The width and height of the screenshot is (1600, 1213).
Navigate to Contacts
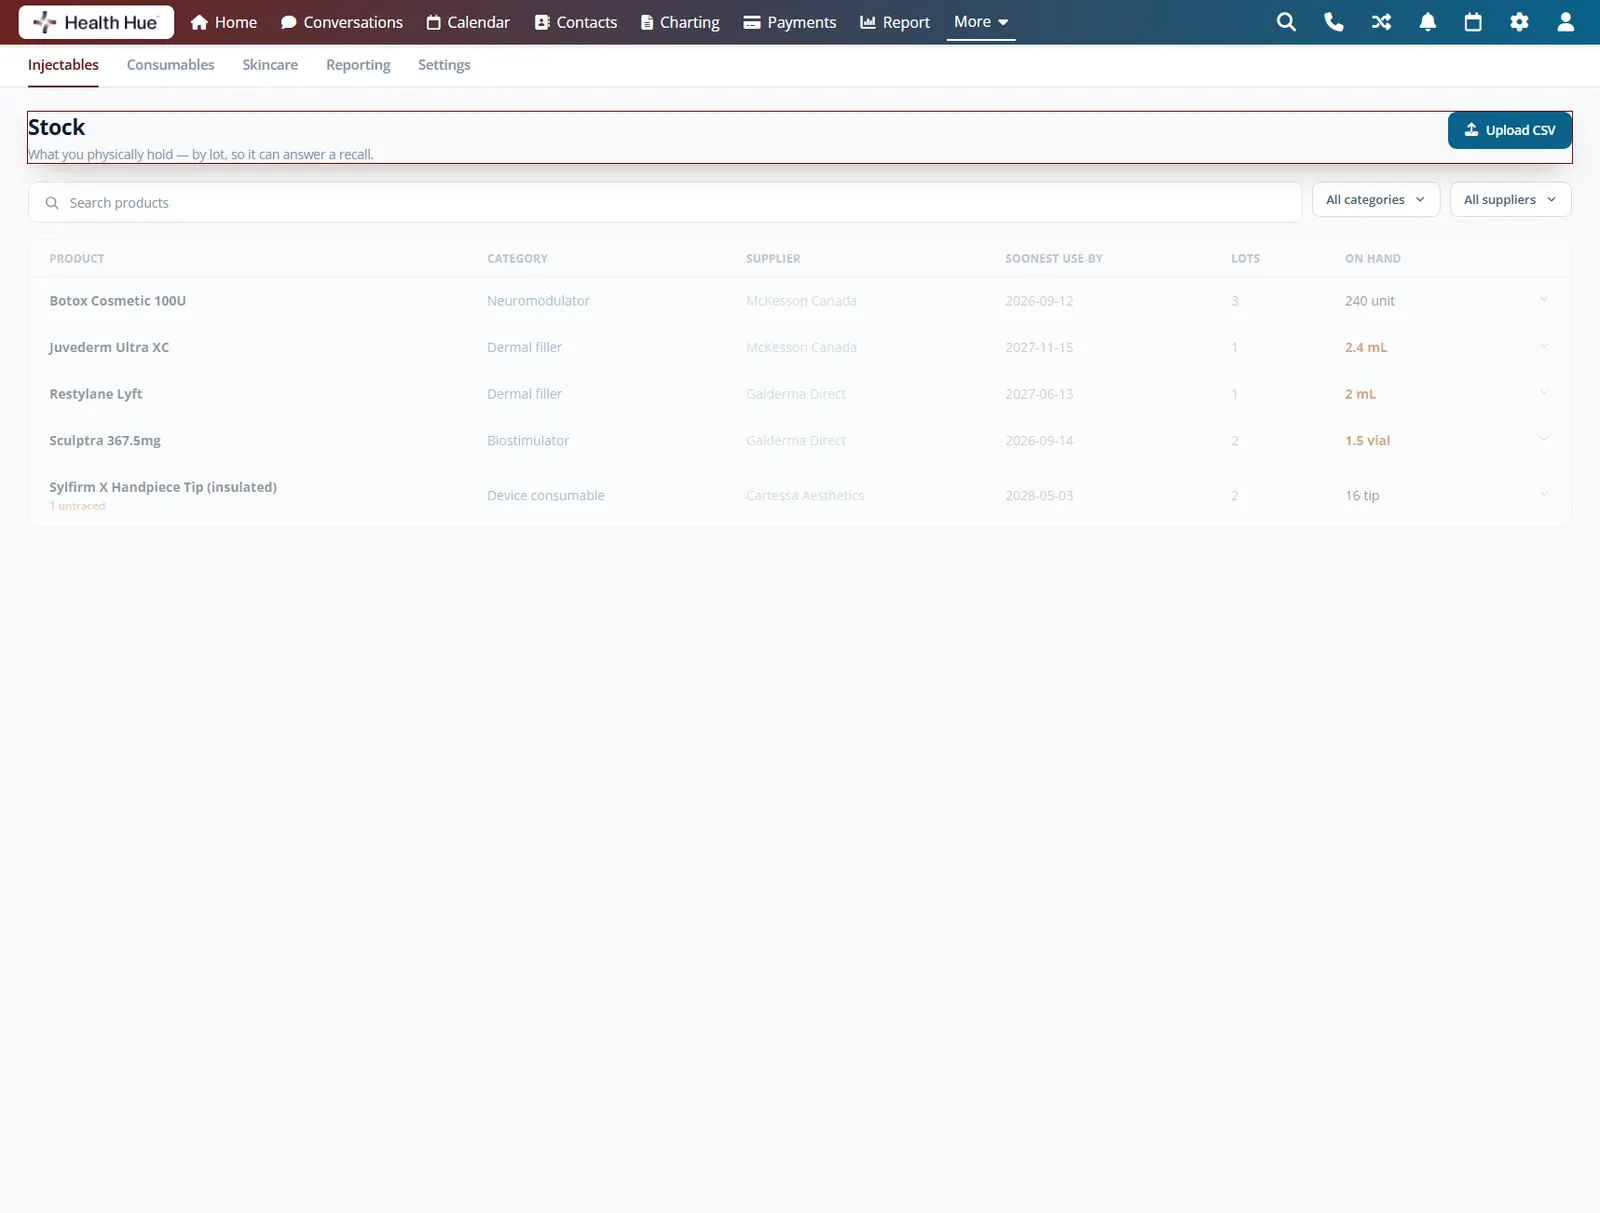pos(576,22)
